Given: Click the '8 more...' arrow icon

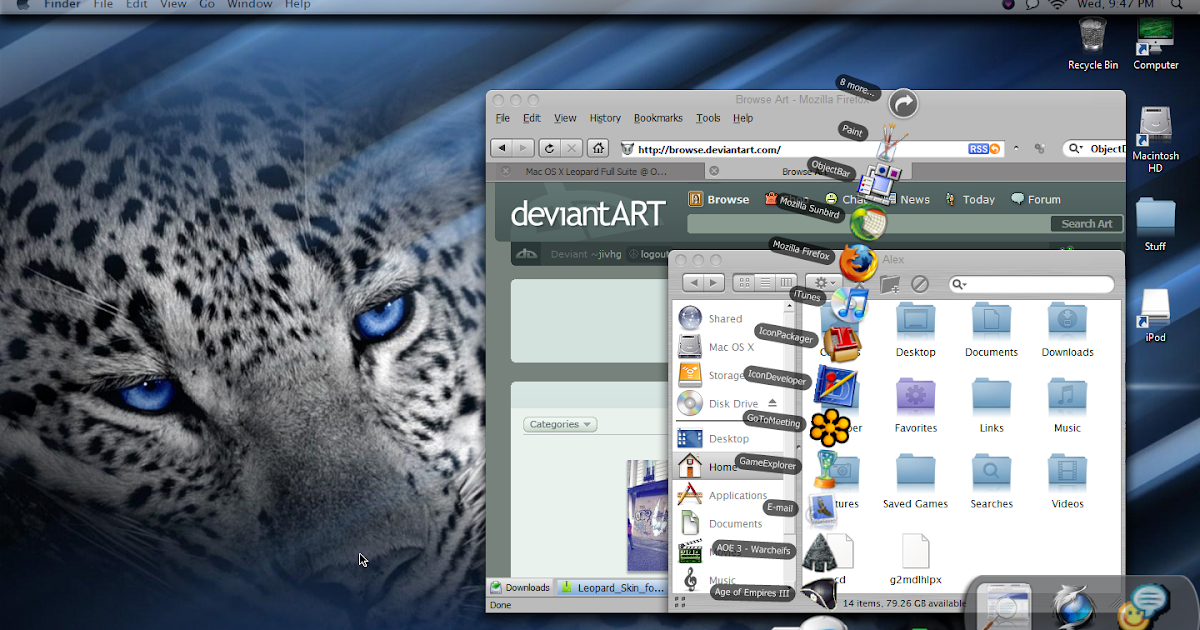Looking at the screenshot, I should point(903,103).
